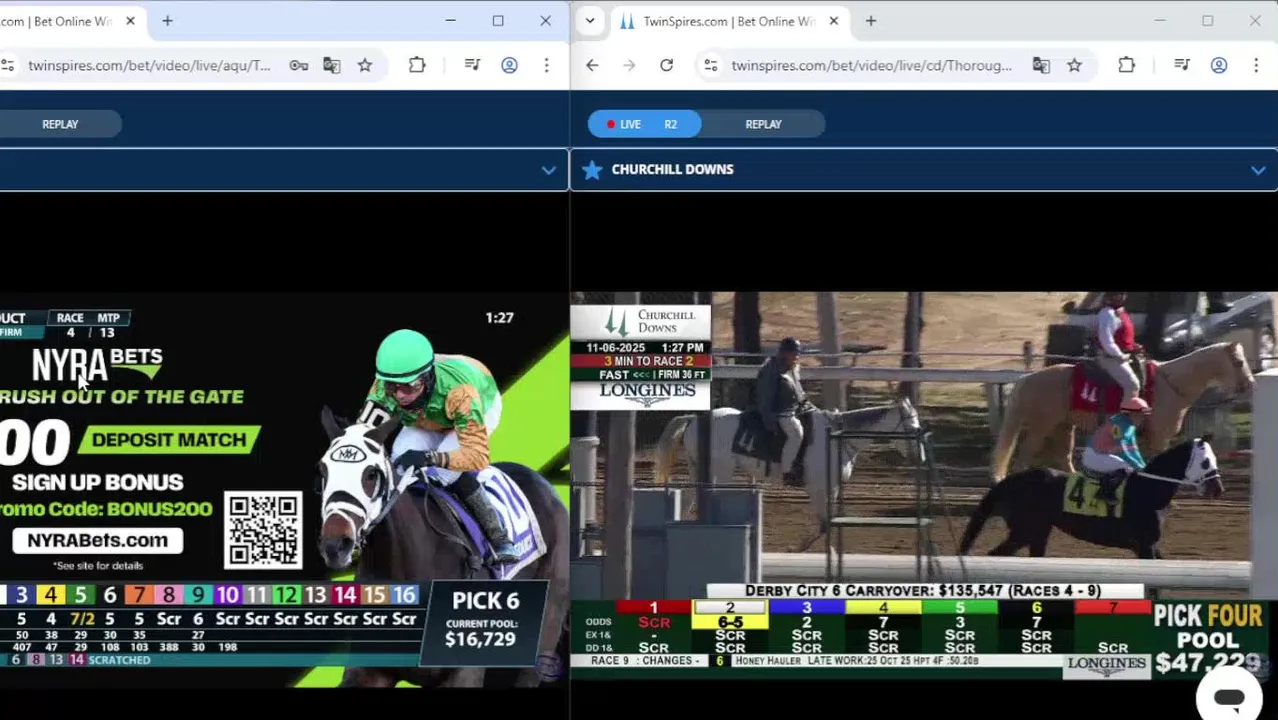Open tab search dropdown in right window
The width and height of the screenshot is (1278, 720).
[x=590, y=20]
